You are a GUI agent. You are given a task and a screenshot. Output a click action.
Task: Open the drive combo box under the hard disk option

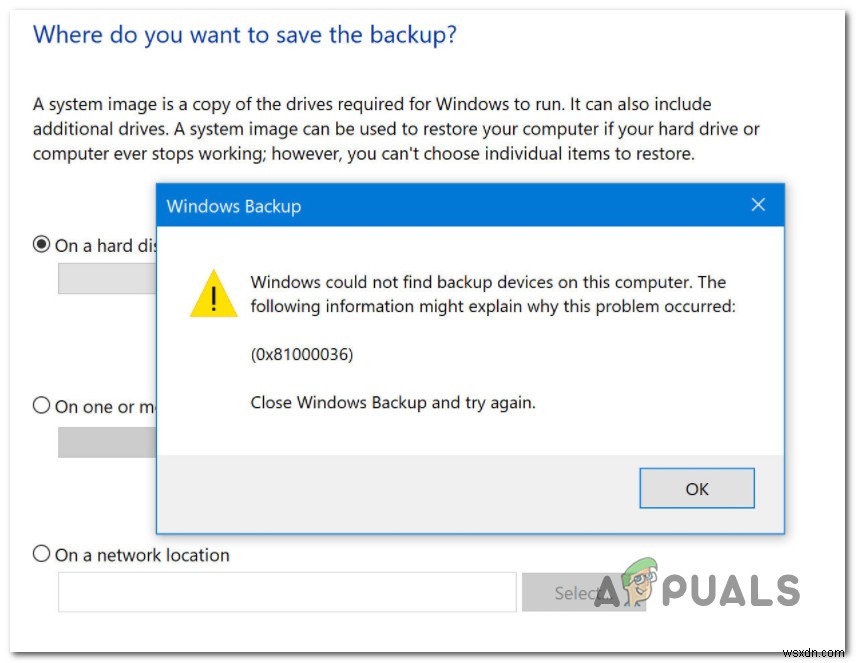(105, 278)
